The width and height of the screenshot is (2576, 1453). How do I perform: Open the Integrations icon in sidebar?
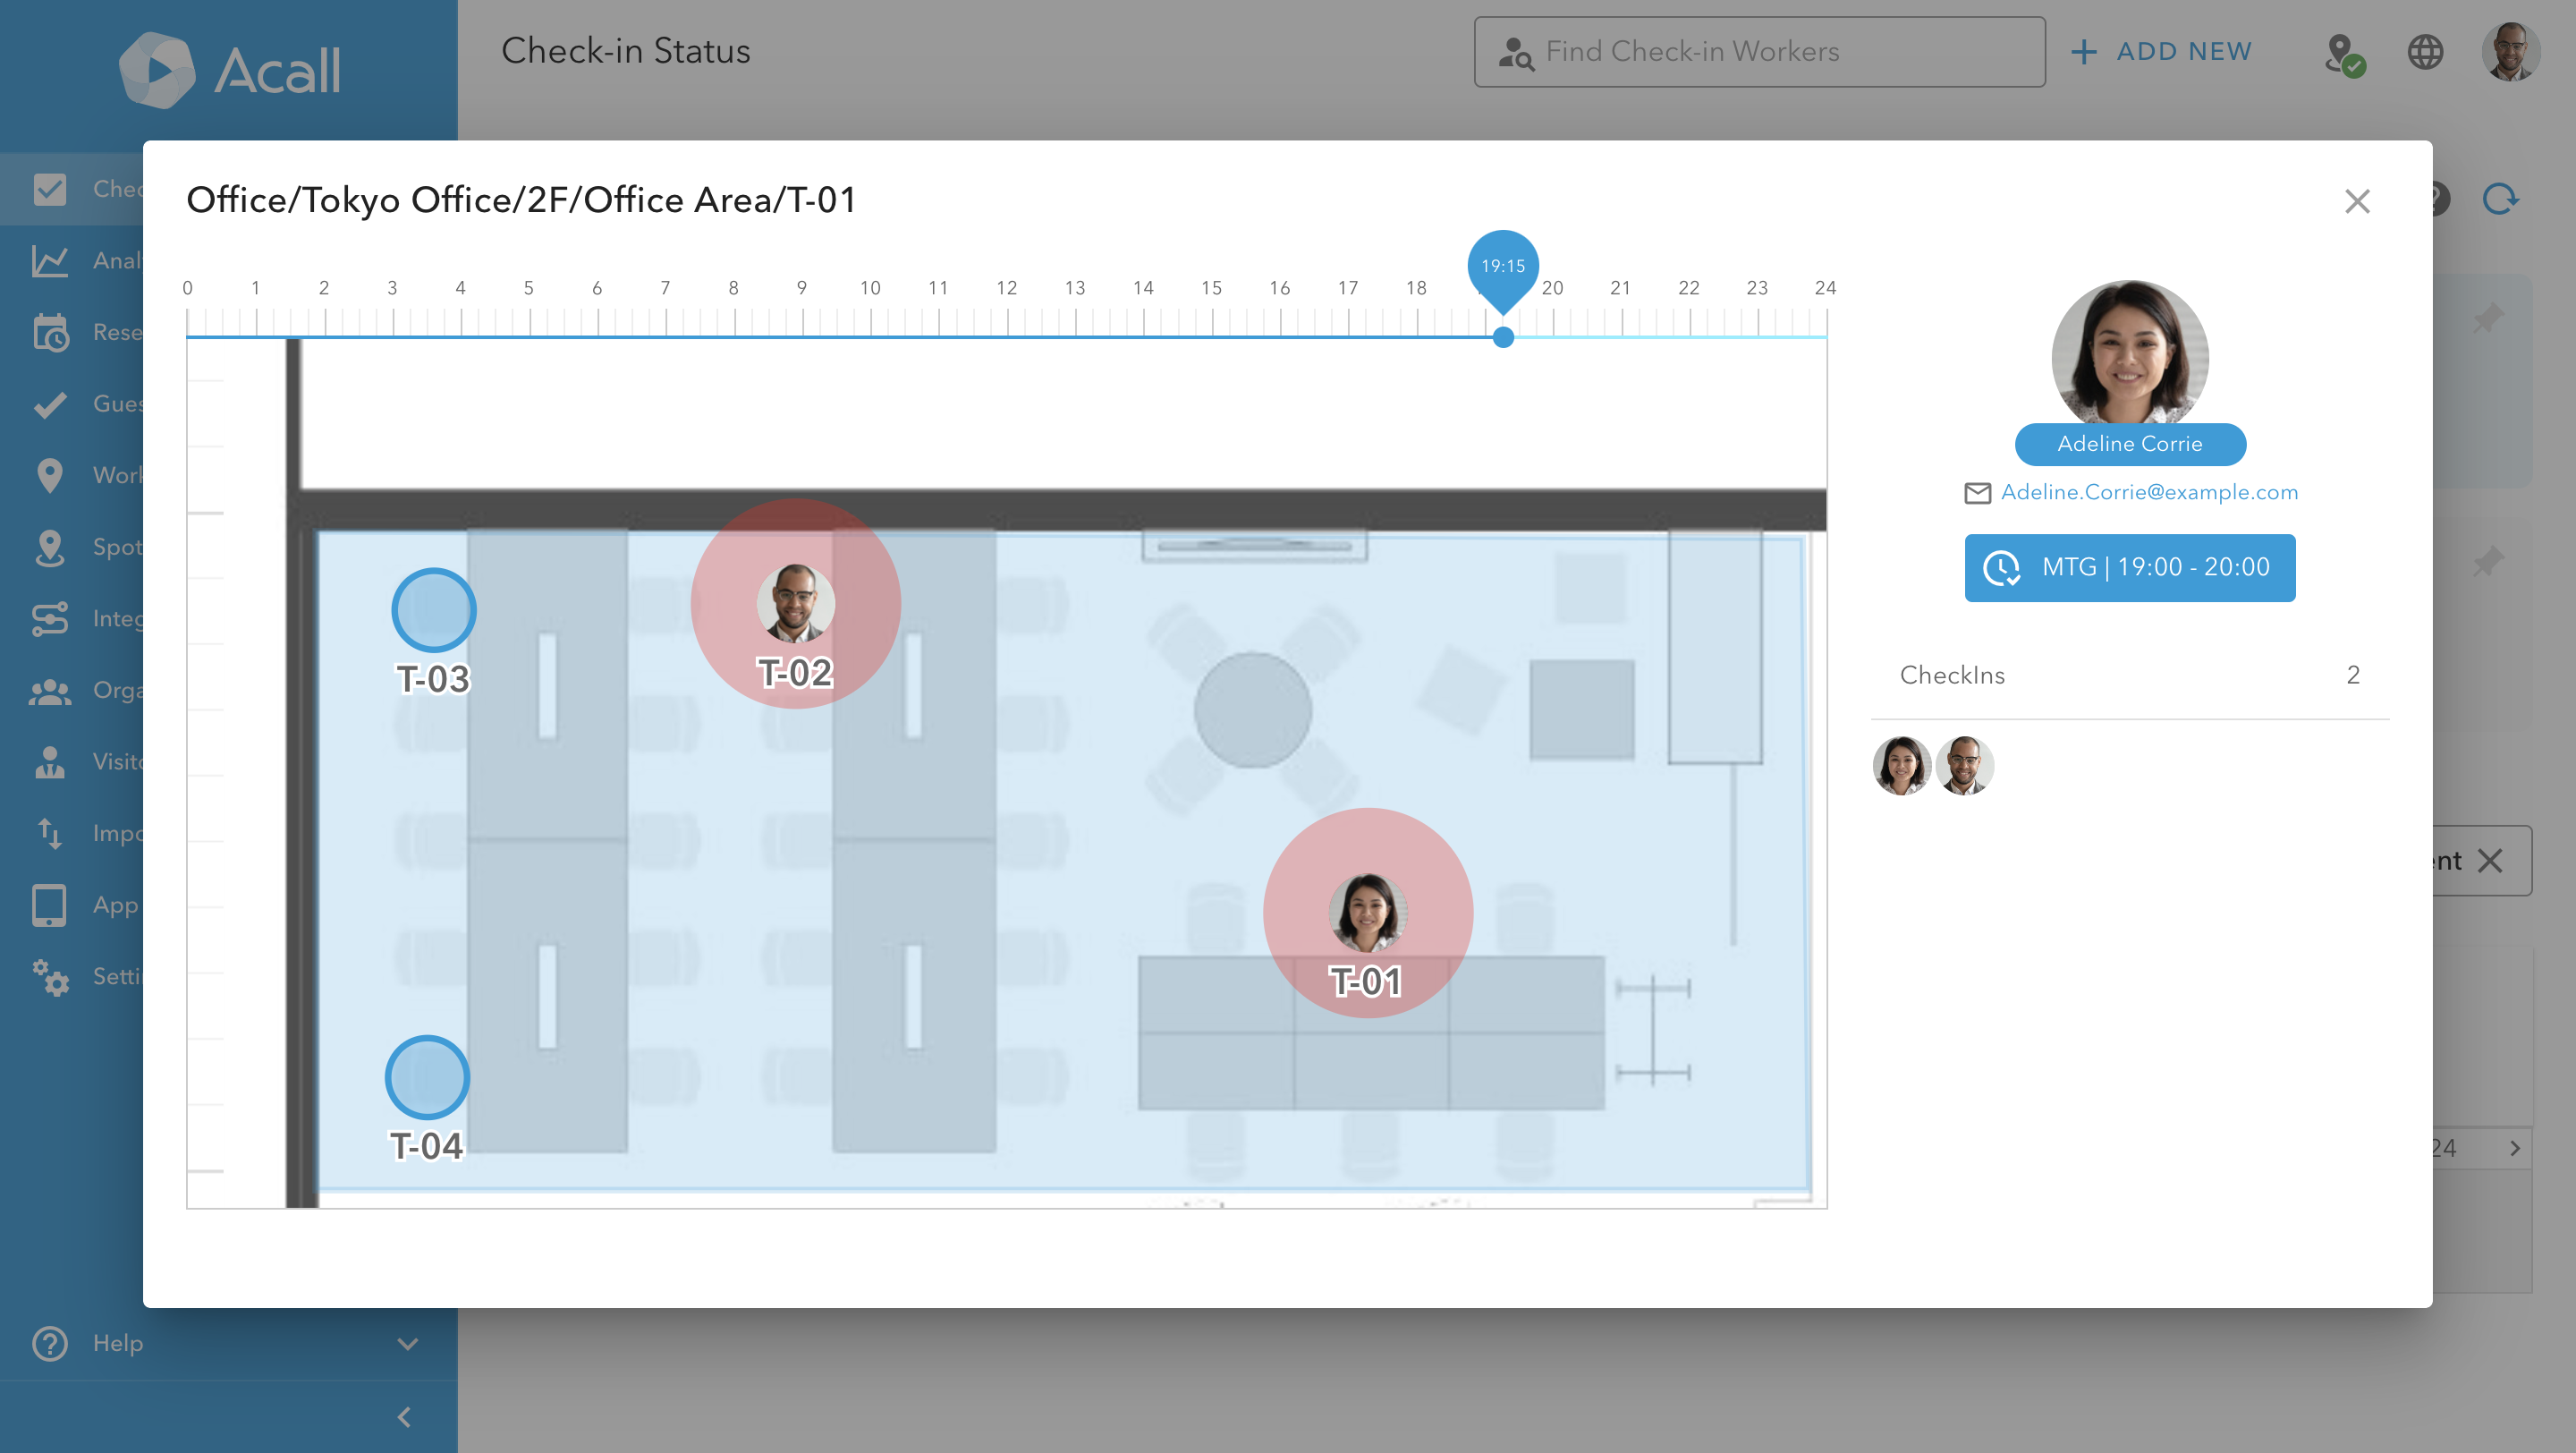(x=49, y=618)
